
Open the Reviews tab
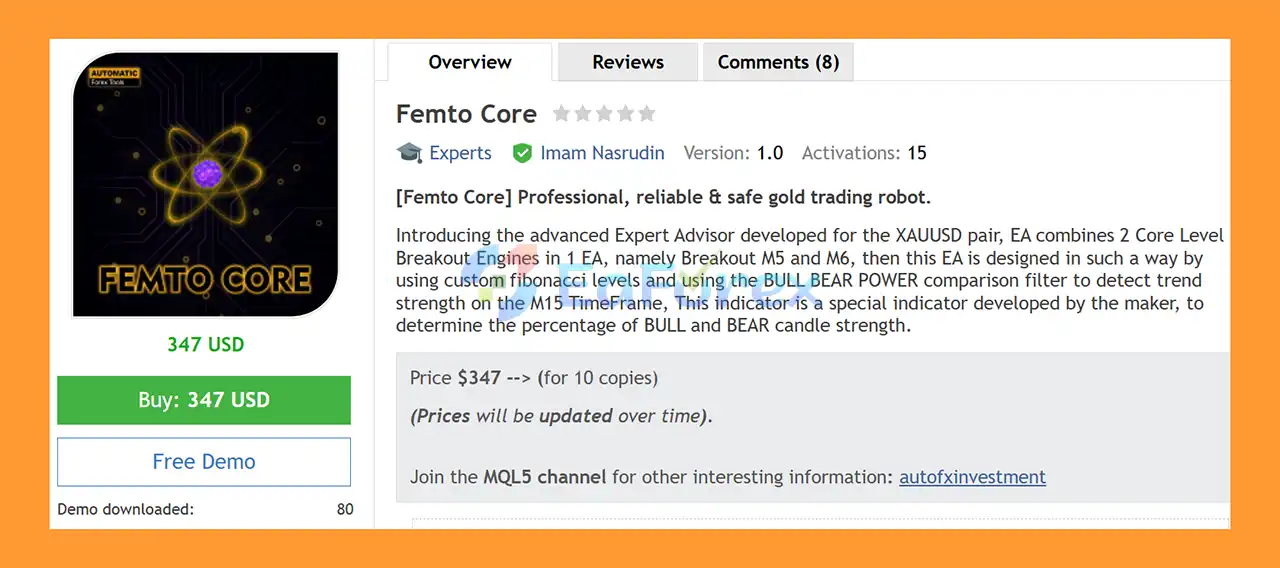click(x=628, y=62)
